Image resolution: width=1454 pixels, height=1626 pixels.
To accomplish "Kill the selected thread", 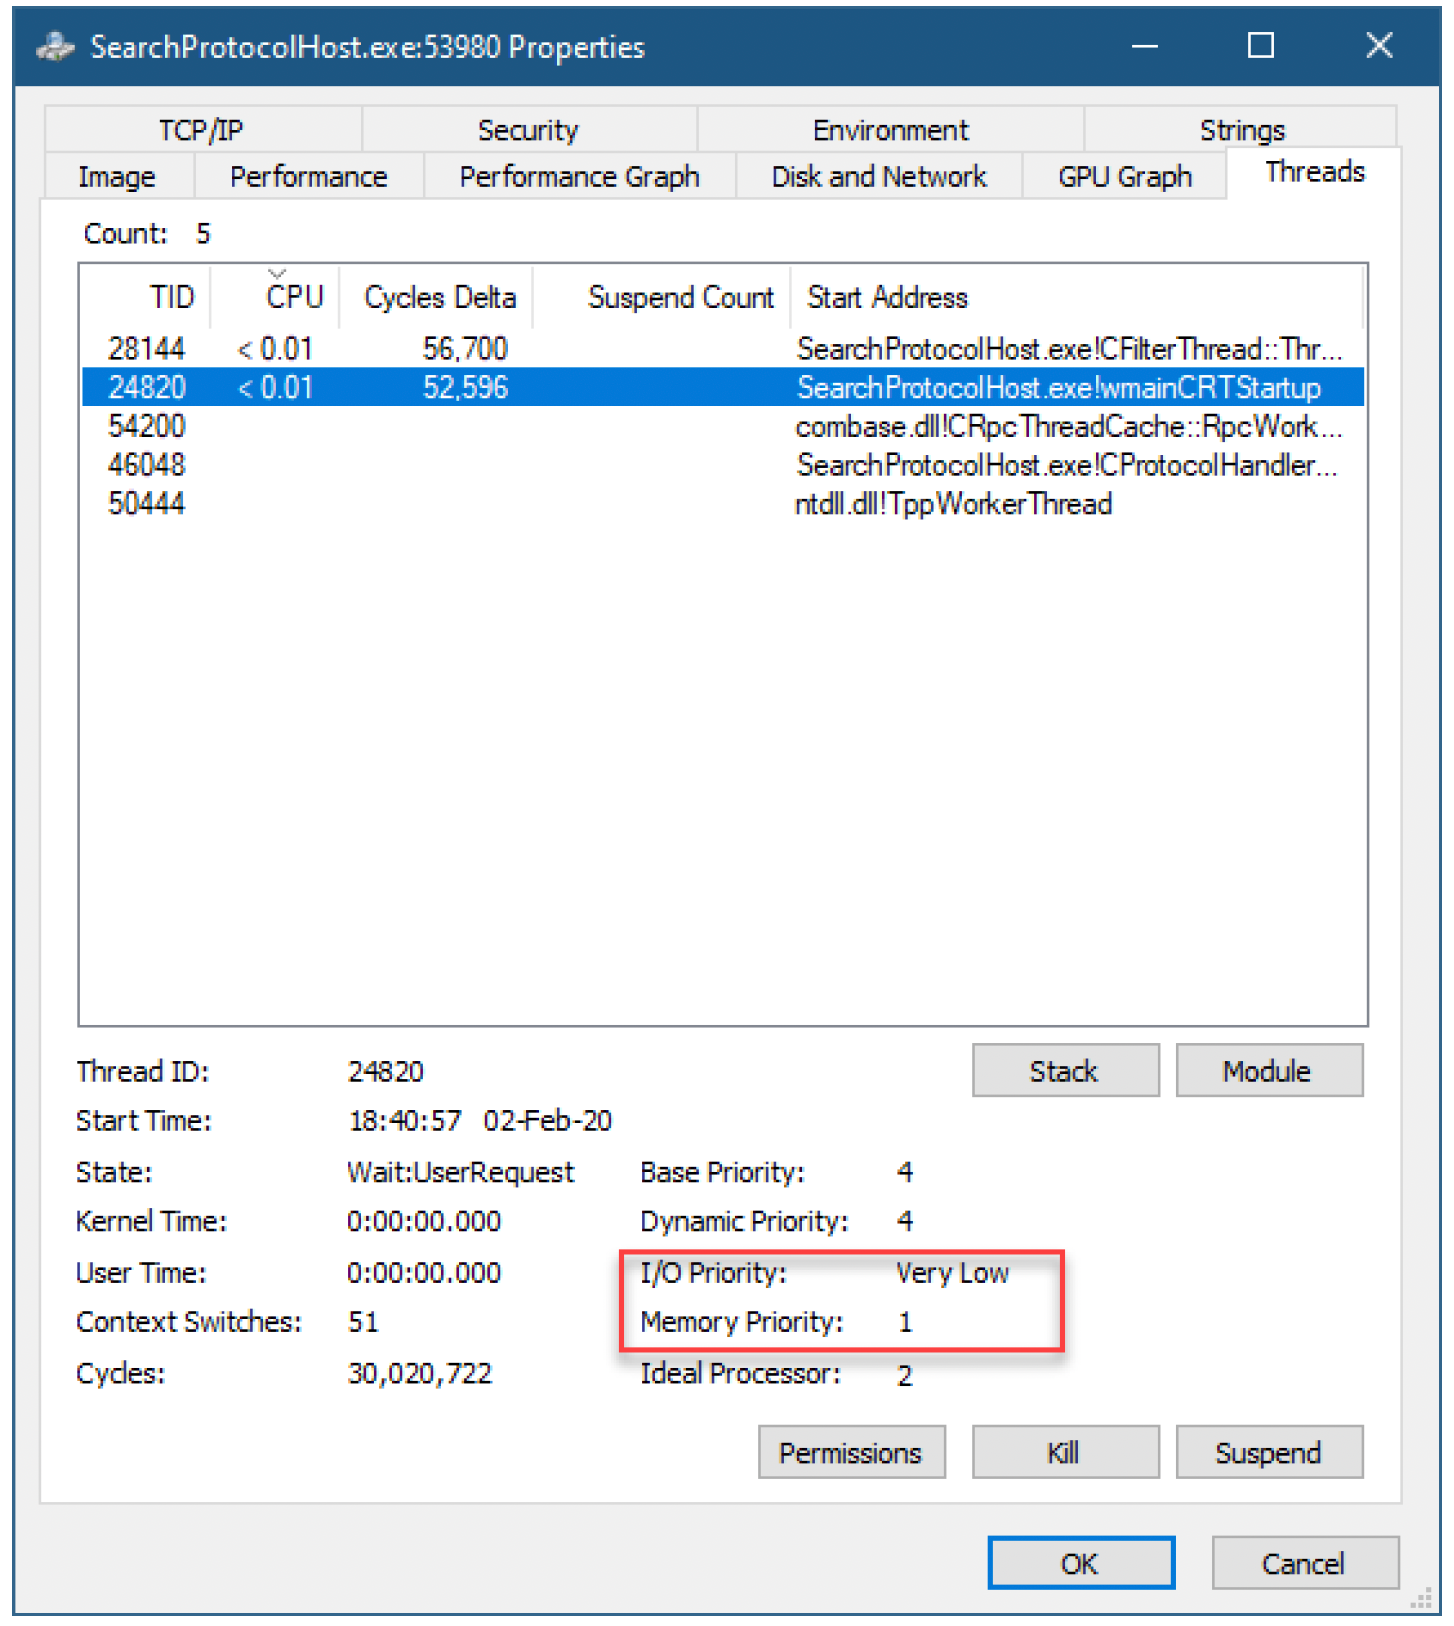I will click(1065, 1453).
